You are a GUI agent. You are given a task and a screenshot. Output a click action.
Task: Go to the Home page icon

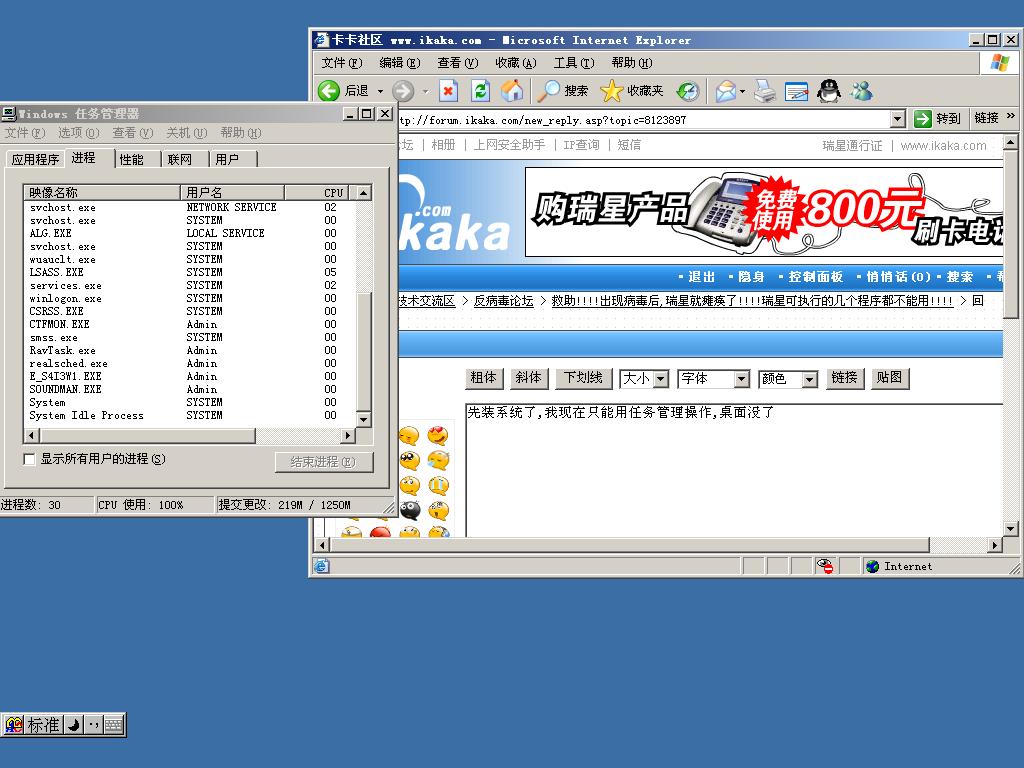pos(512,91)
